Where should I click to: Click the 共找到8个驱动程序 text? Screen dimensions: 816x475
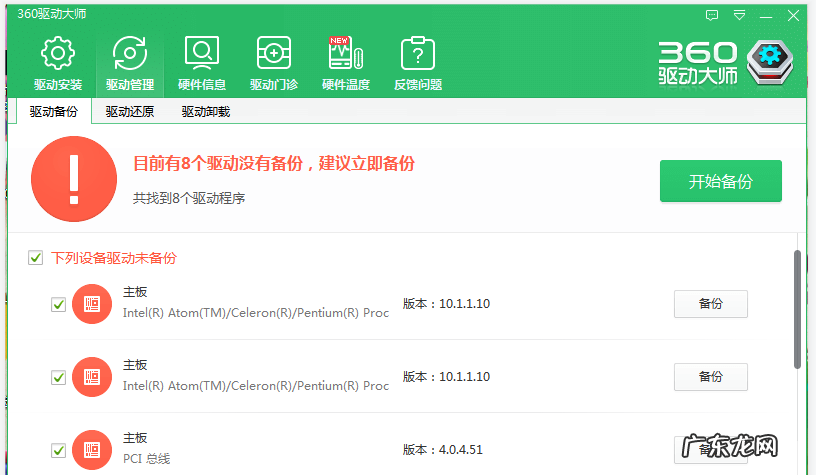coord(189,198)
